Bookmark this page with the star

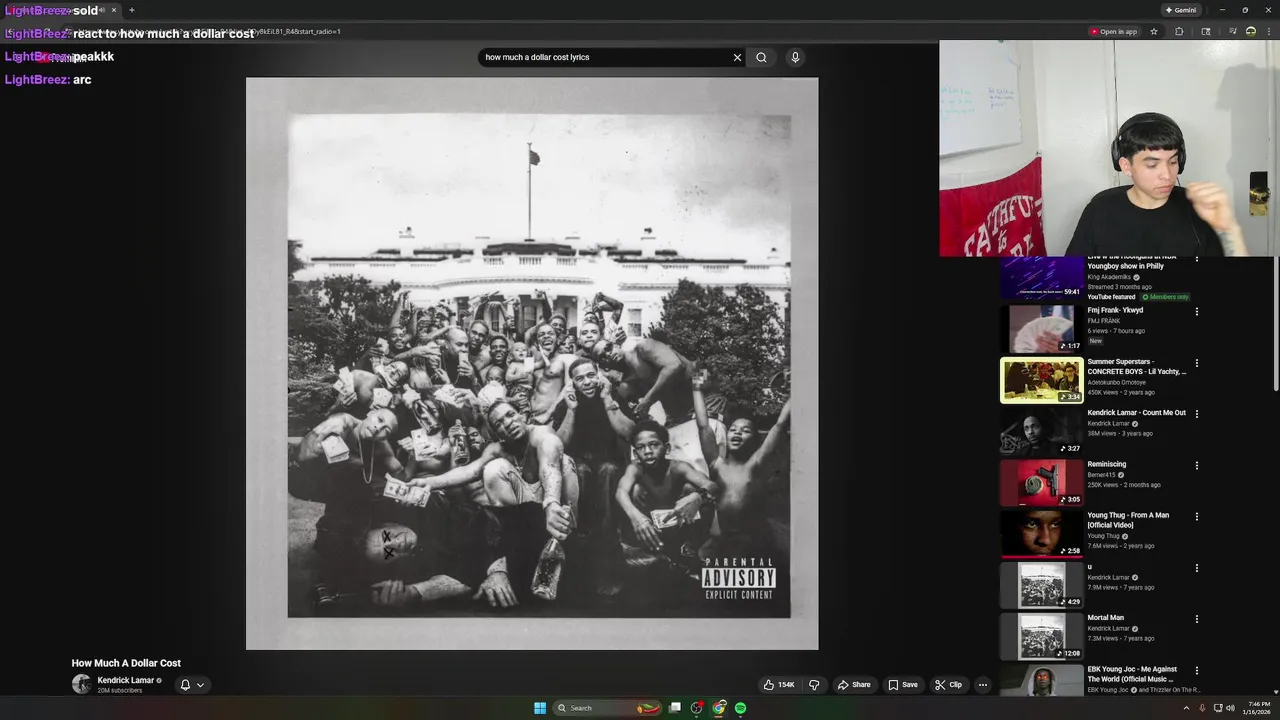(1154, 31)
